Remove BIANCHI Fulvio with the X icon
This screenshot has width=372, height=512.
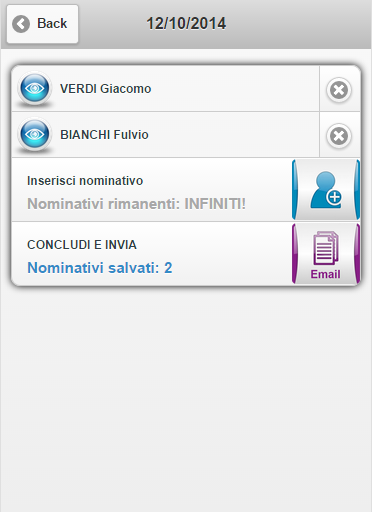pos(339,136)
